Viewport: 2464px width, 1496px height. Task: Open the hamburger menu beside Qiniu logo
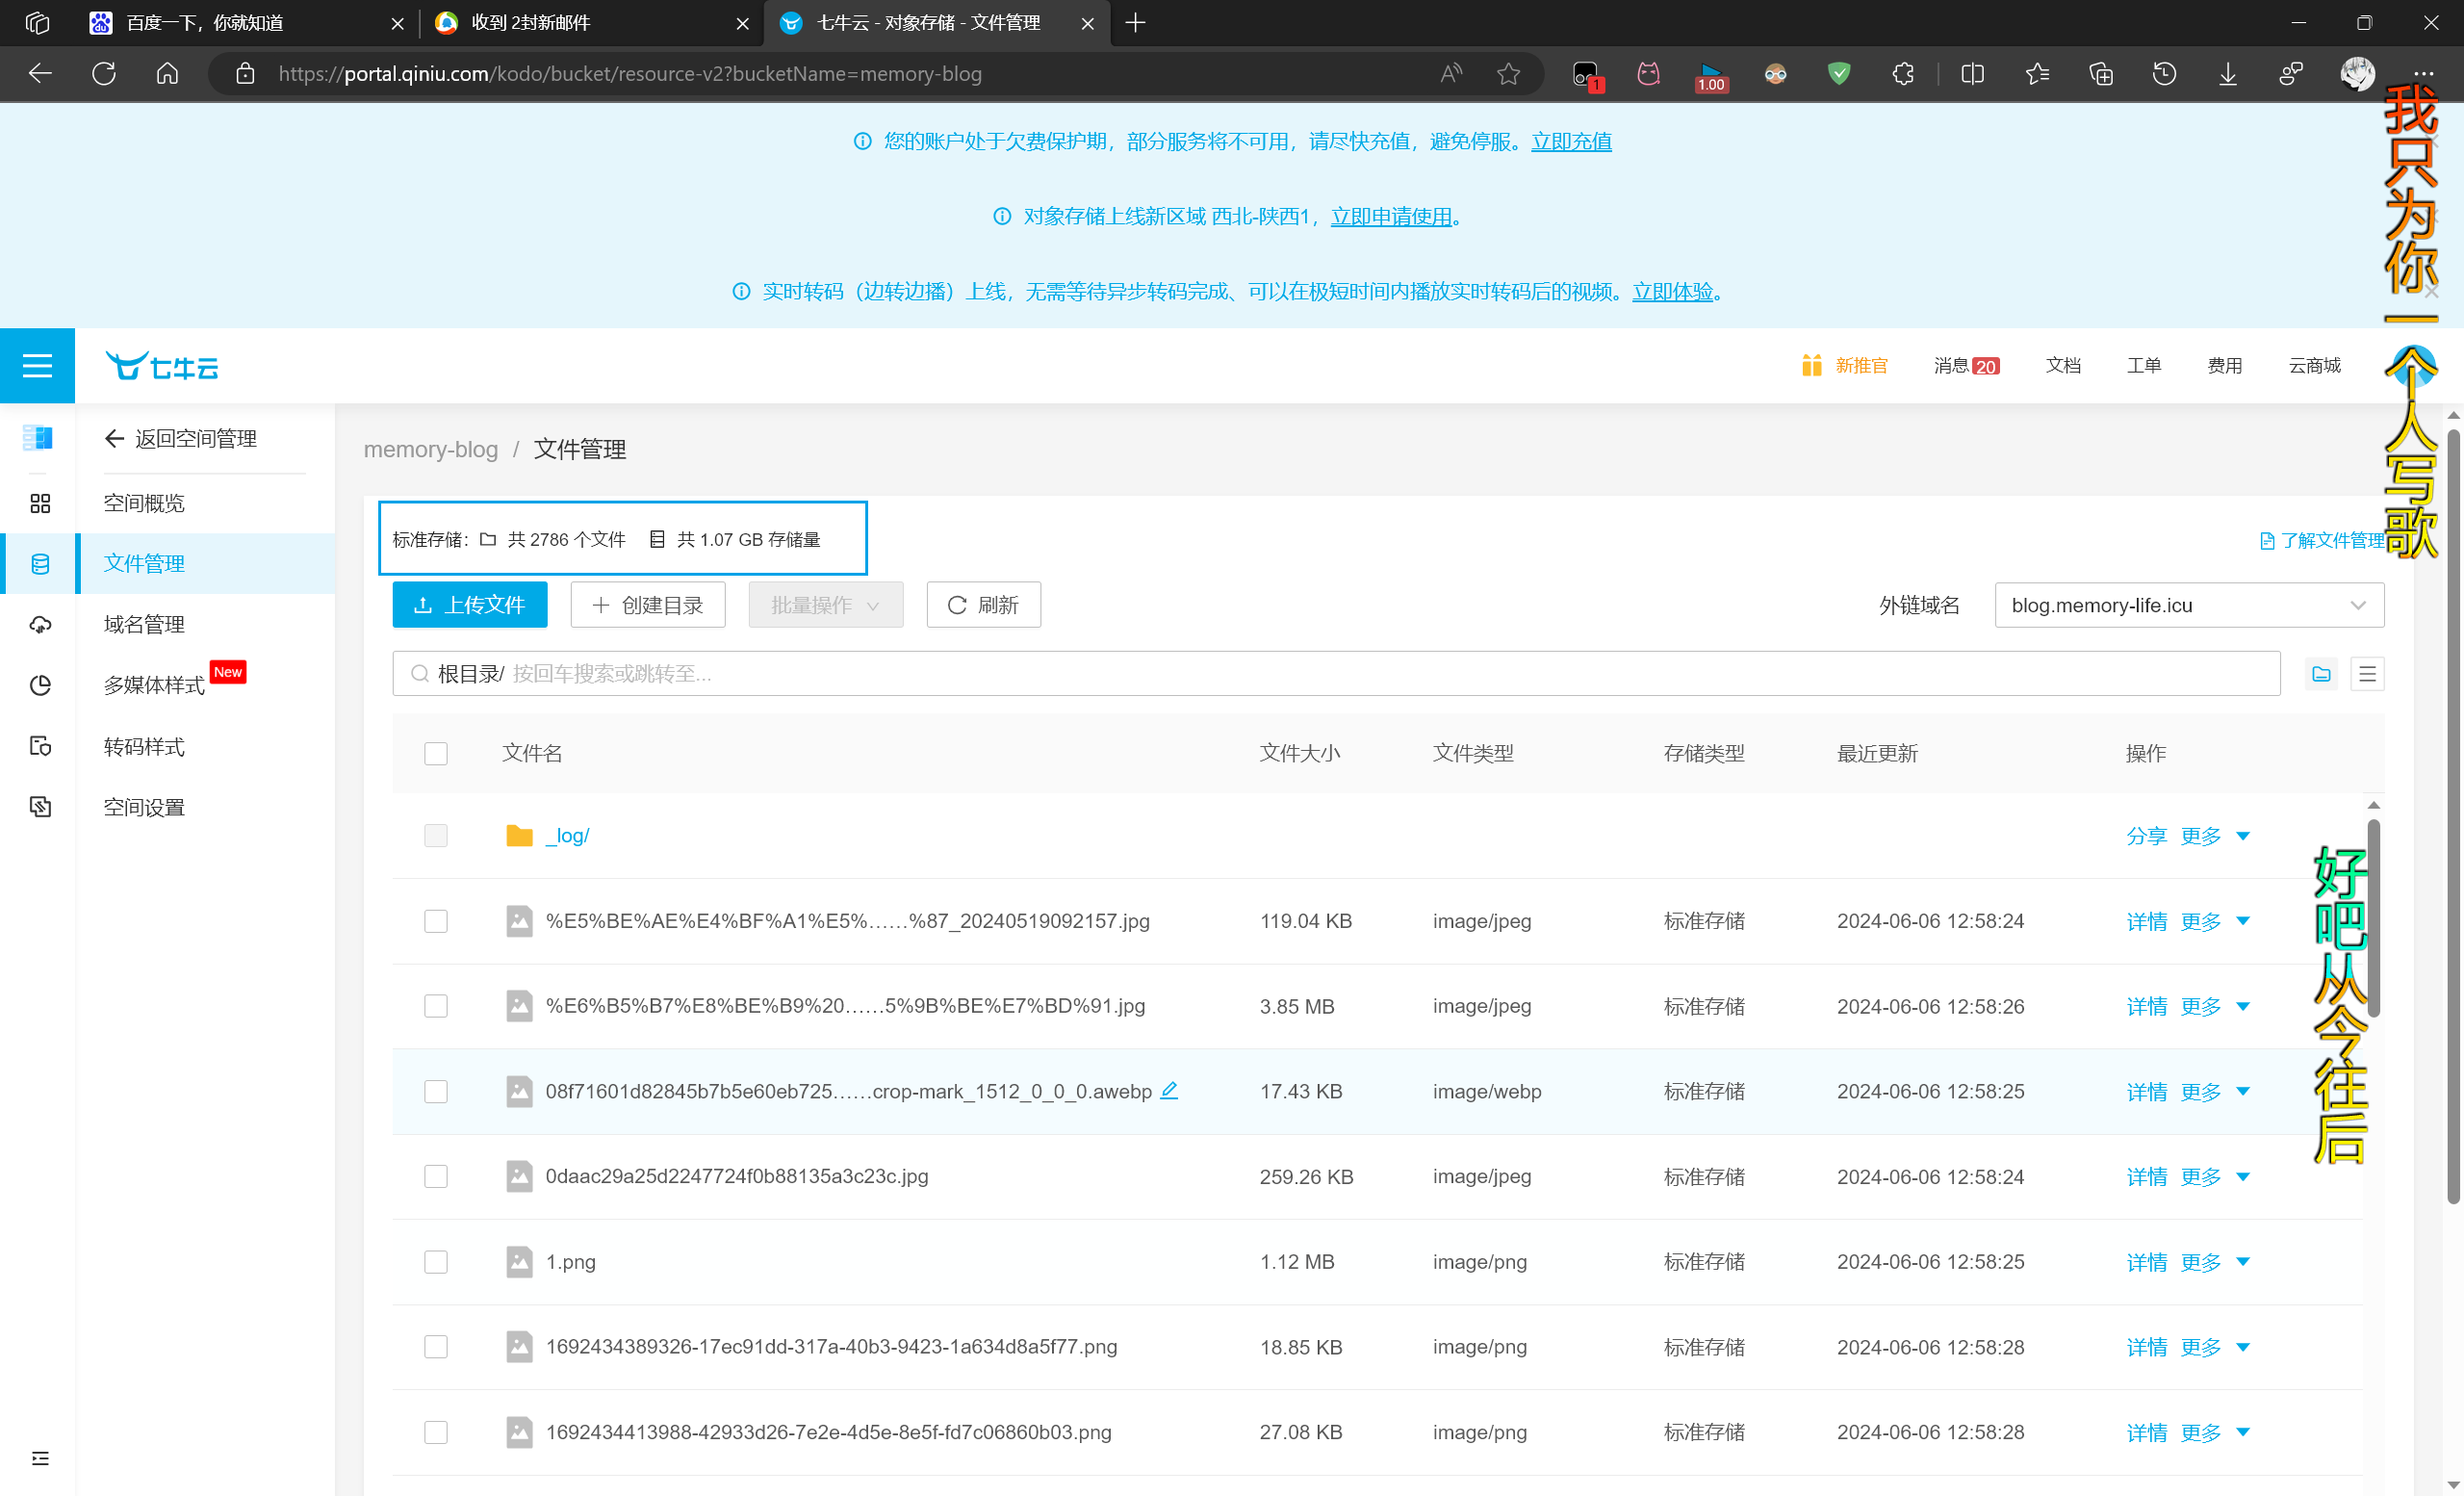pos(37,366)
